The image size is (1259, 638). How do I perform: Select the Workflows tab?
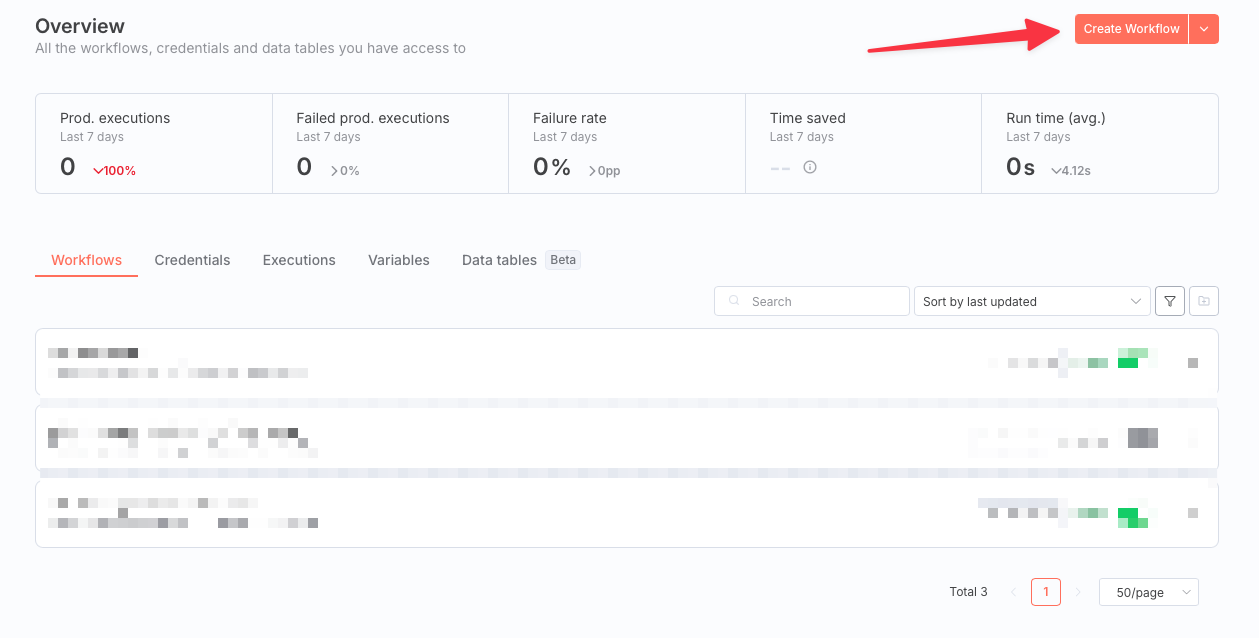(x=86, y=260)
